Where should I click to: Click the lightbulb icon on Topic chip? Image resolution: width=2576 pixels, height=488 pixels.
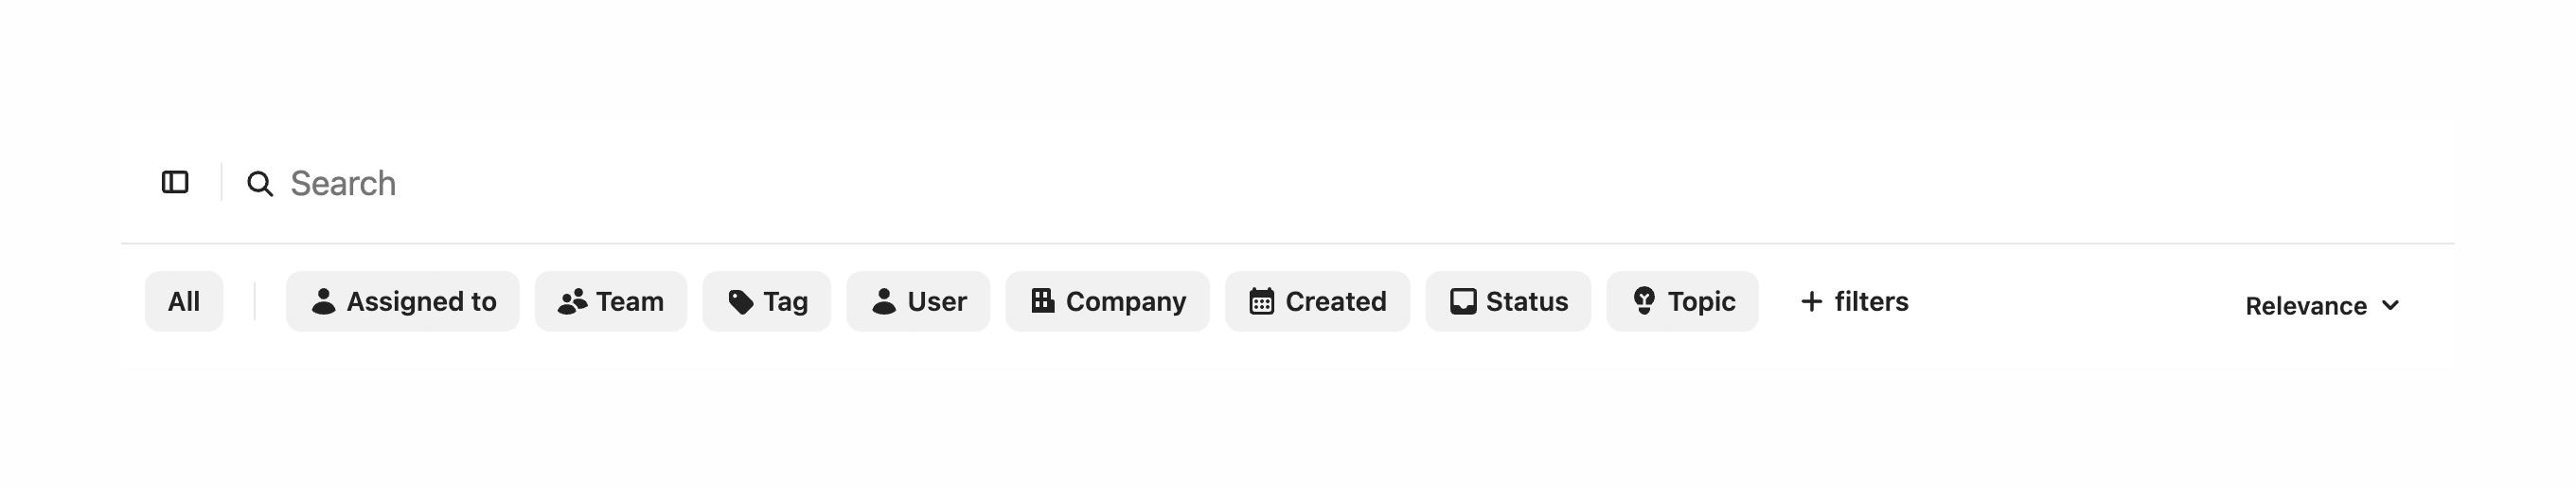[1643, 301]
